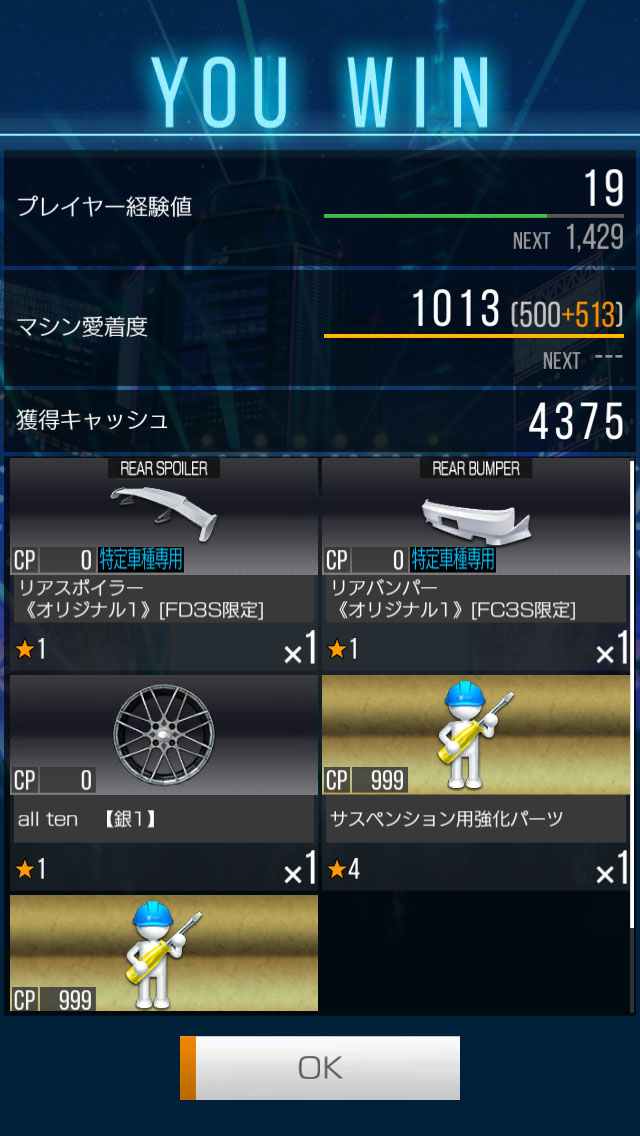The height and width of the screenshot is (1136, 640).
Task: Click the REAR SPOILER category label
Action: coord(164,468)
